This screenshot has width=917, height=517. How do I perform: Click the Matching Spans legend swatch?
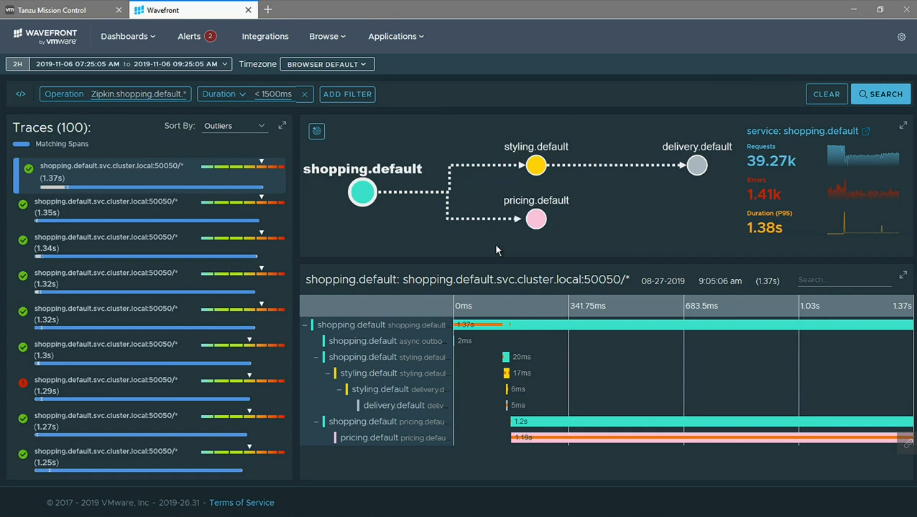coord(21,144)
